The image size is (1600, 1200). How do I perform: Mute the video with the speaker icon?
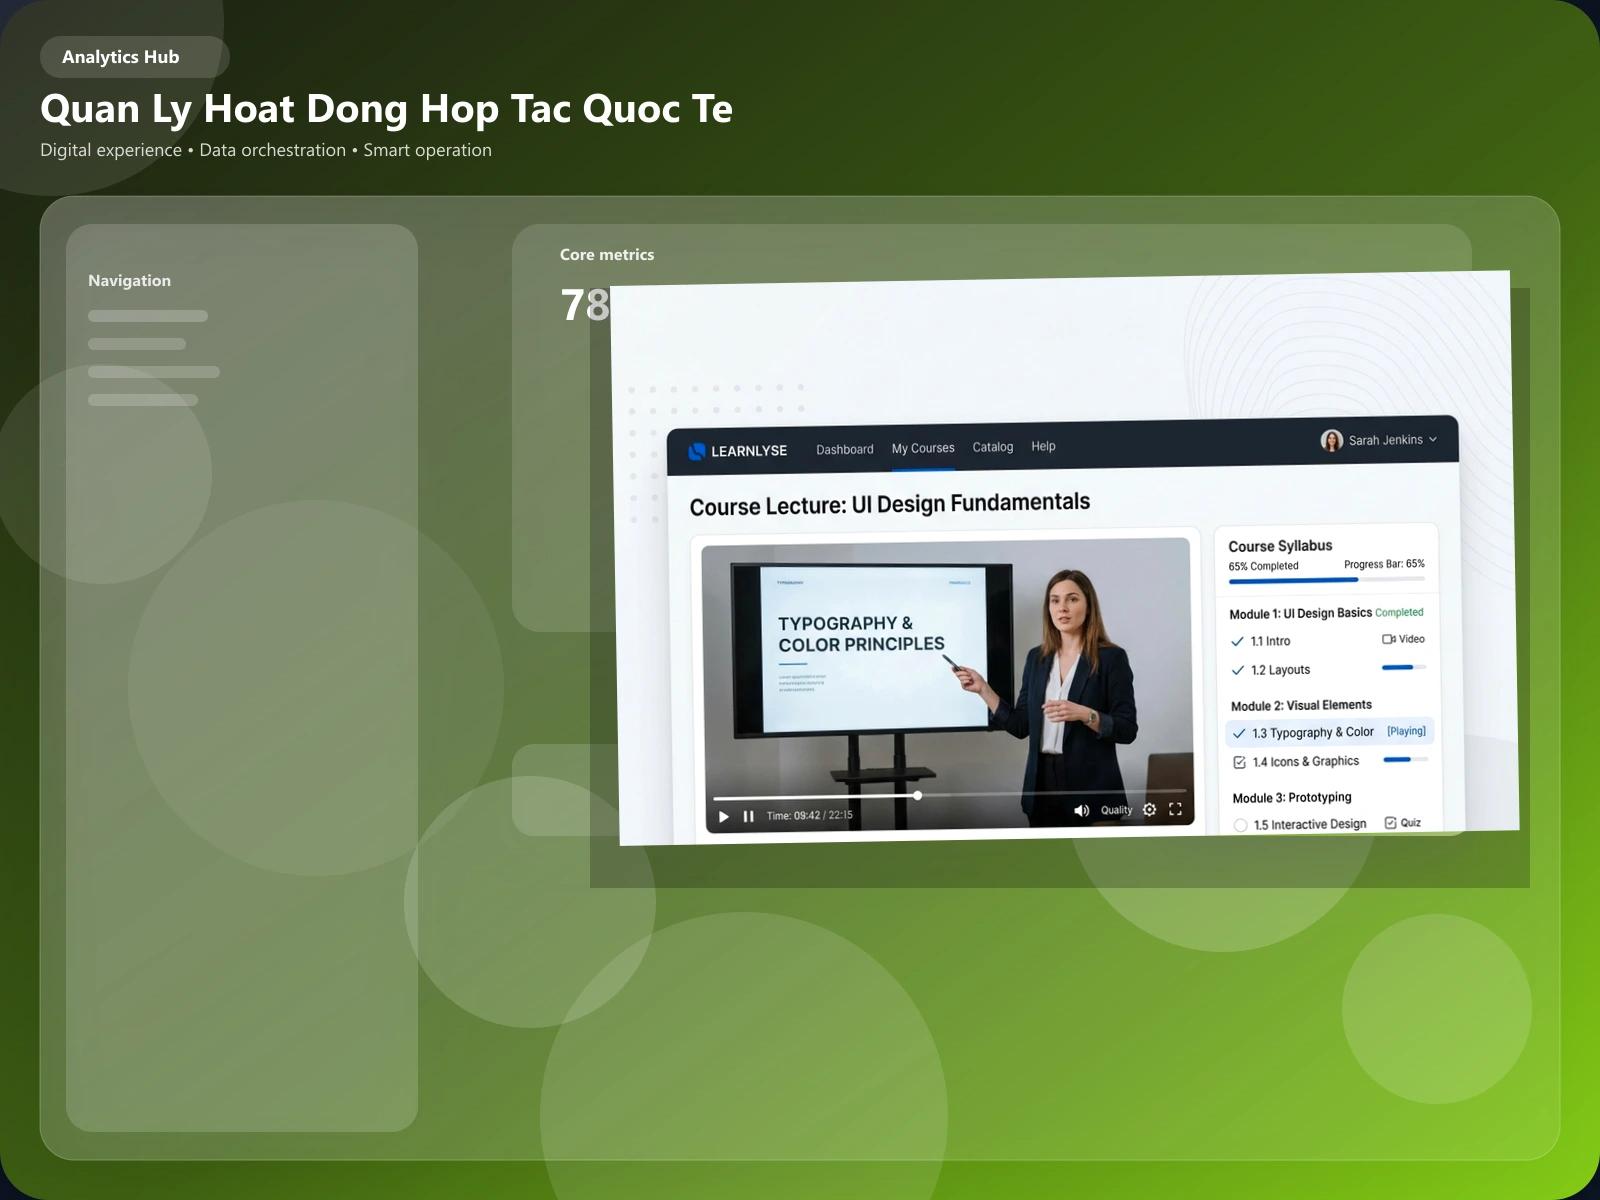[1081, 810]
